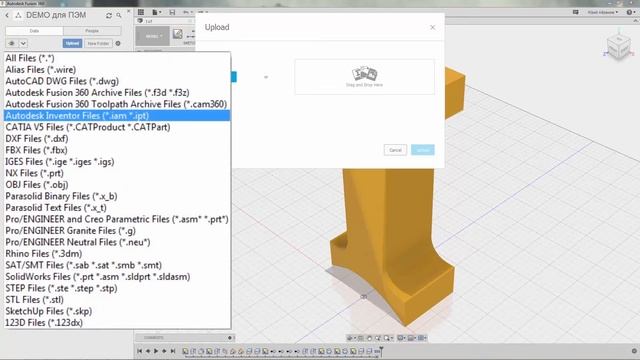Choose SolidWorks Files entry
This screenshot has width=640, height=360.
[117, 277]
